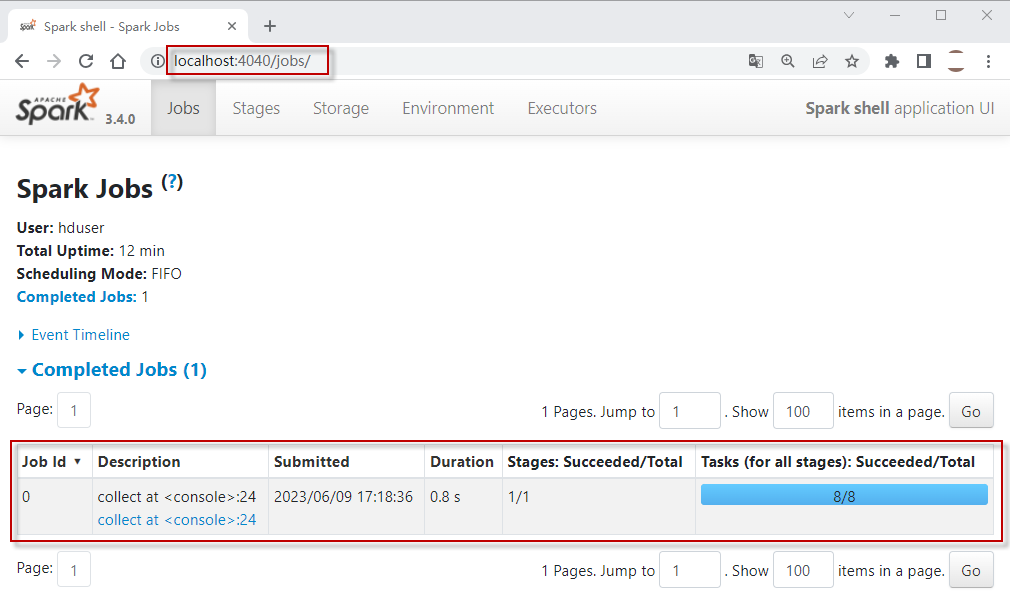1010x604 pixels.
Task: Open the extensions puzzle icon
Action: coord(892,61)
